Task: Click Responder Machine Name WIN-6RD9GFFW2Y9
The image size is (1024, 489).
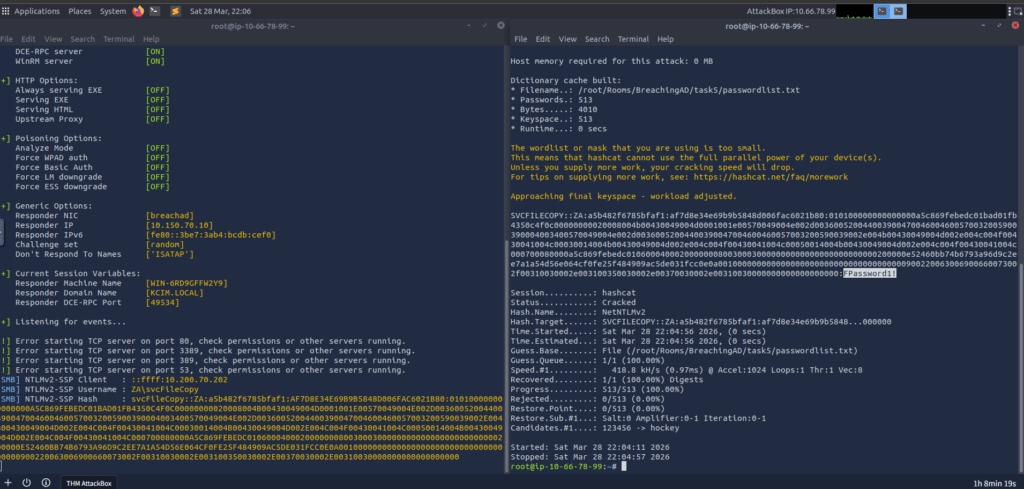Action: pos(187,283)
